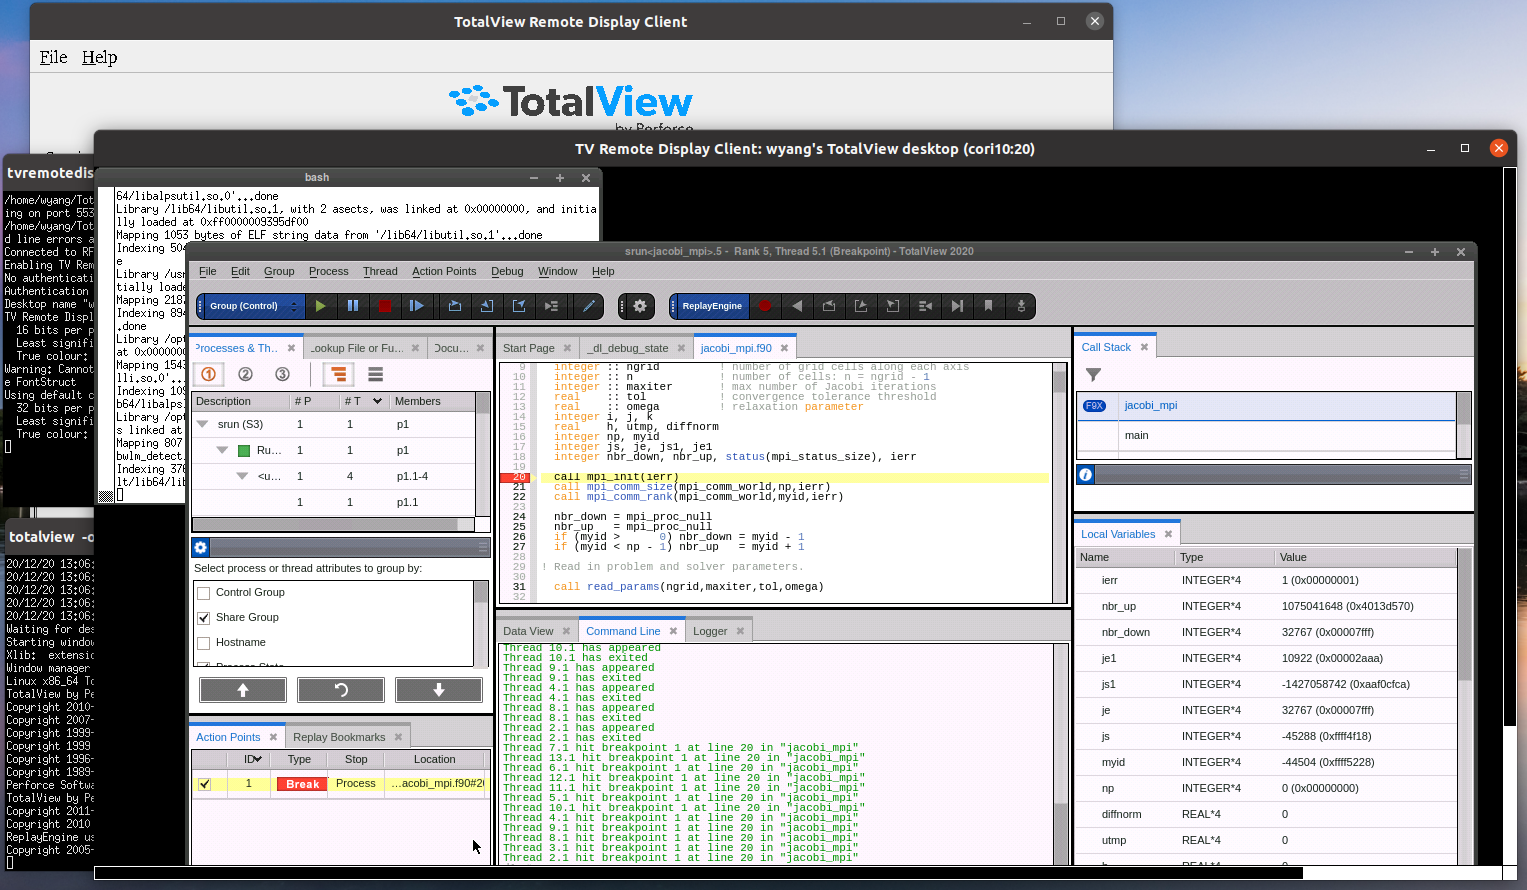The width and height of the screenshot is (1527, 890).
Task: Select the Halt (pause) icon in the toolbar
Action: pos(352,306)
